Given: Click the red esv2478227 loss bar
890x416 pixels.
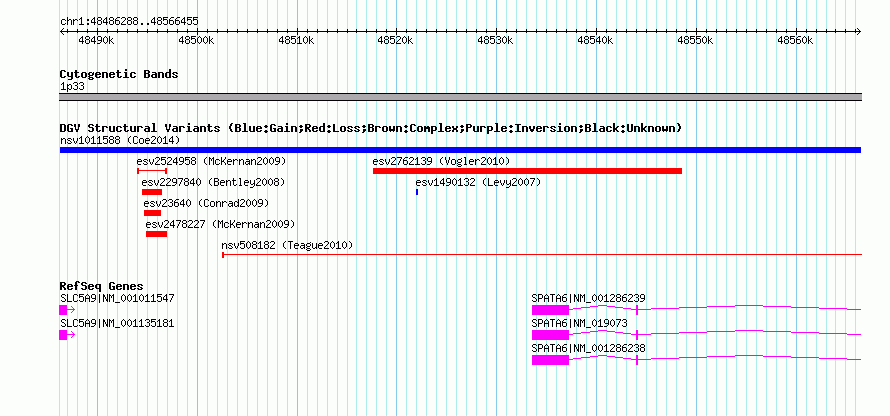Looking at the screenshot, I should [x=157, y=234].
